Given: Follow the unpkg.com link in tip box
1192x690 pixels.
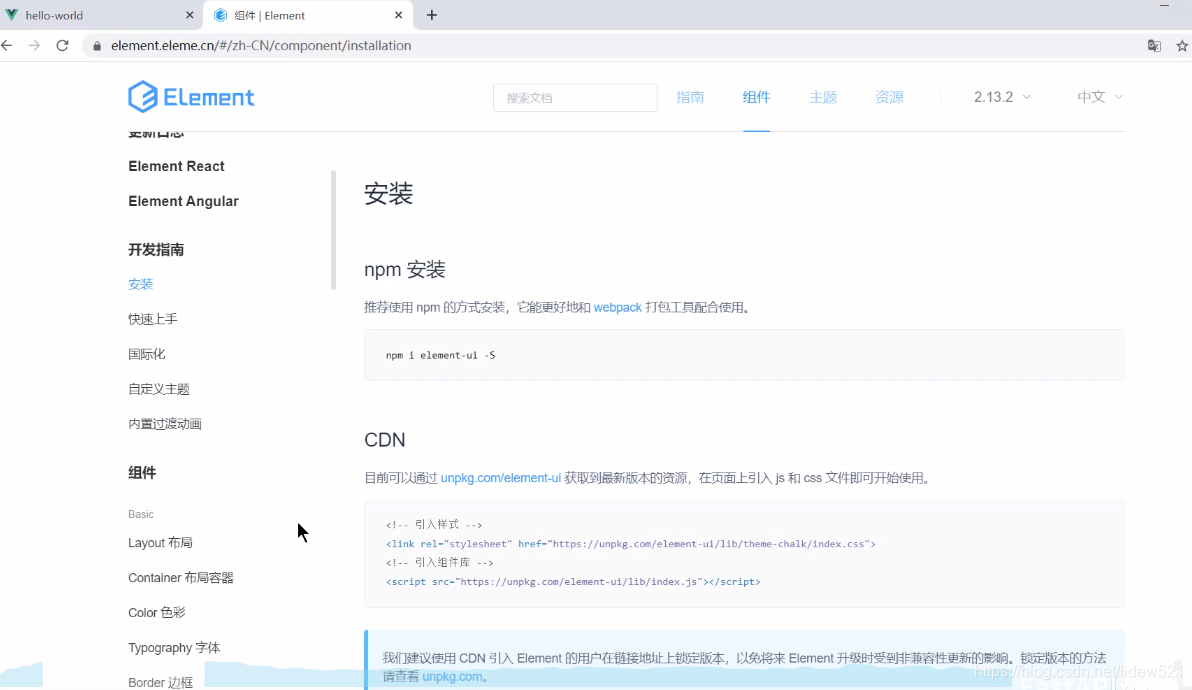Looking at the screenshot, I should (452, 676).
